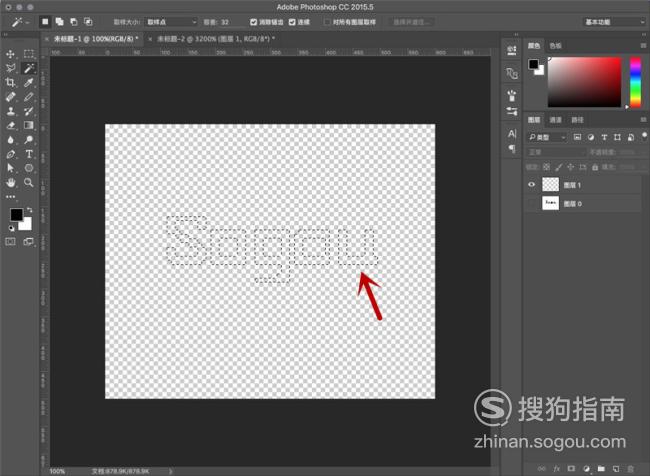Toggle pixel layer filter
This screenshot has width=650, height=476.
(x=577, y=137)
